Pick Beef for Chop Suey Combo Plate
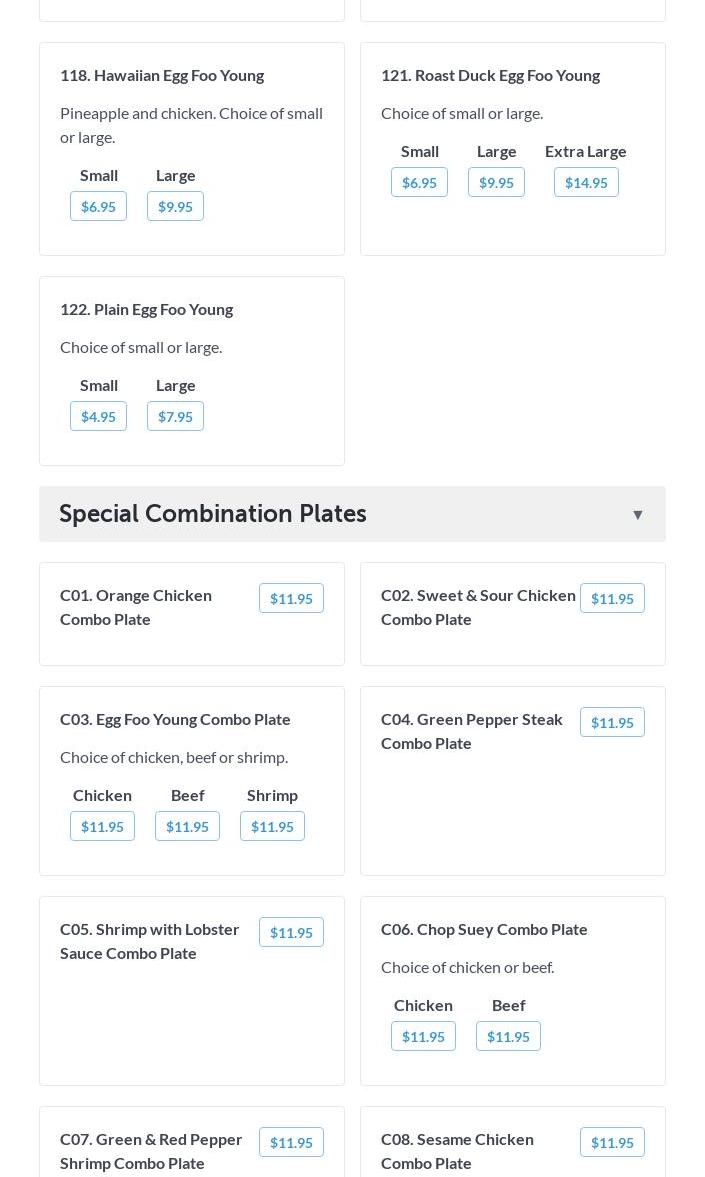 (508, 1037)
